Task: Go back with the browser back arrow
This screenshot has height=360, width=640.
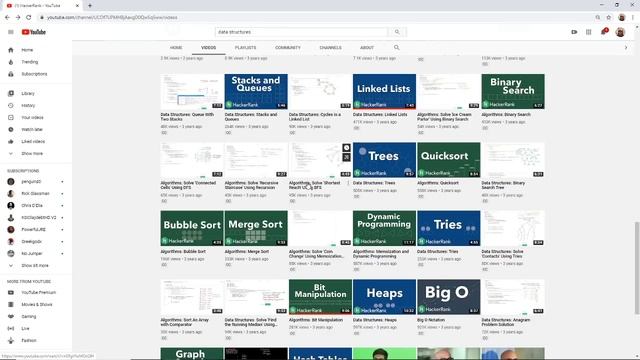Action: [7, 18]
